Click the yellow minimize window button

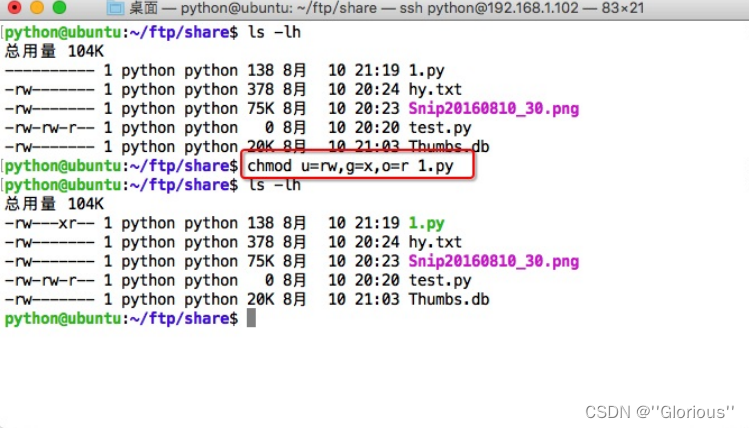pyautogui.click(x=37, y=7)
